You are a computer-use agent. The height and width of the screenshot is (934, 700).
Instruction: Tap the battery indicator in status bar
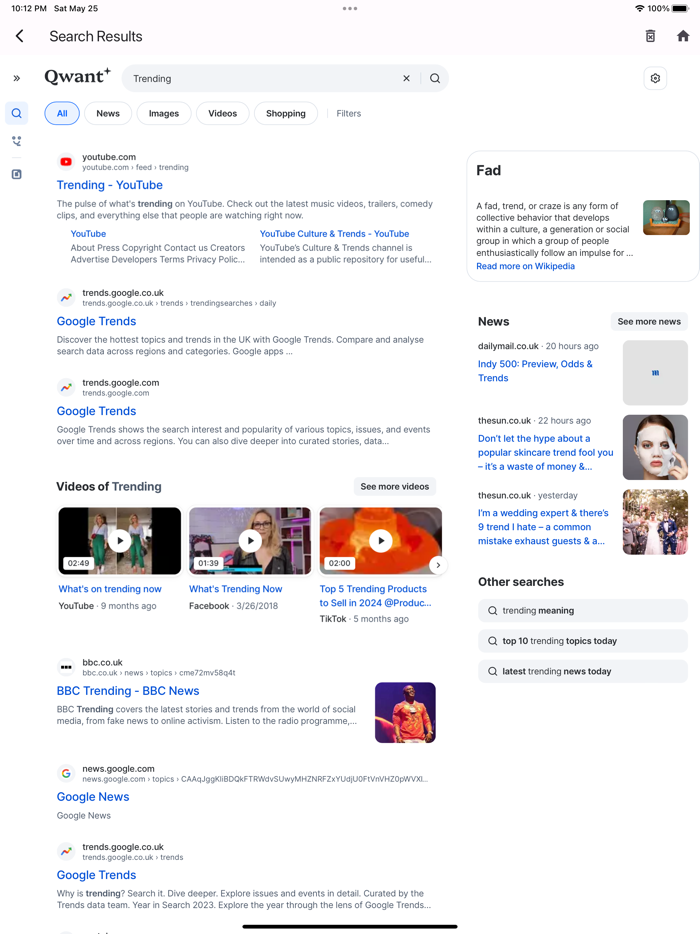[x=680, y=8]
